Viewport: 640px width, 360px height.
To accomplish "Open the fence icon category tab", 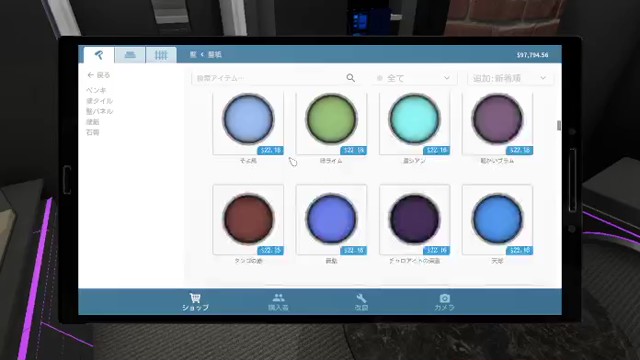I will pos(161,55).
